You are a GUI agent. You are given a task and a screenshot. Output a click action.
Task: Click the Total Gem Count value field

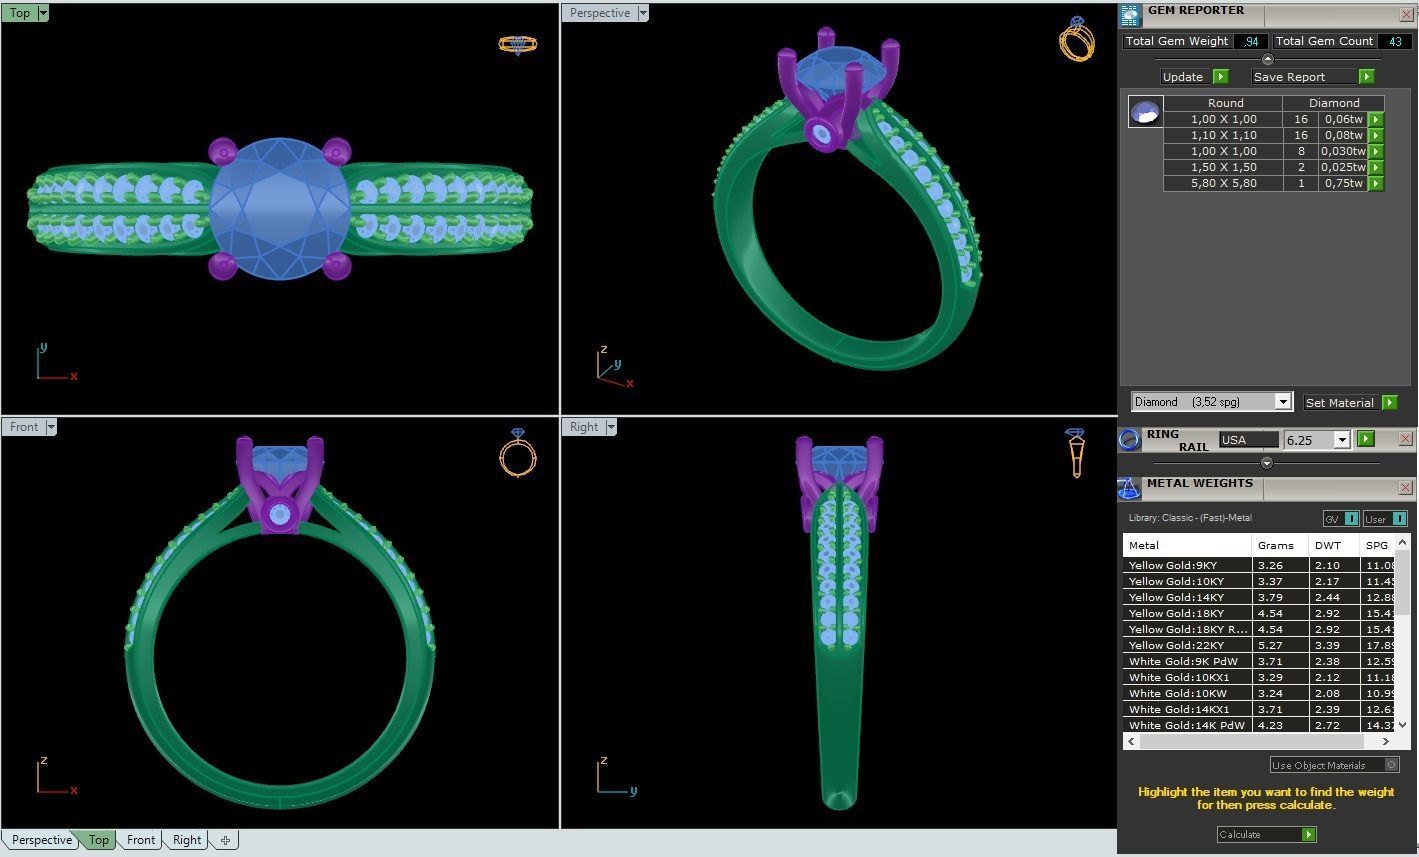1394,42
